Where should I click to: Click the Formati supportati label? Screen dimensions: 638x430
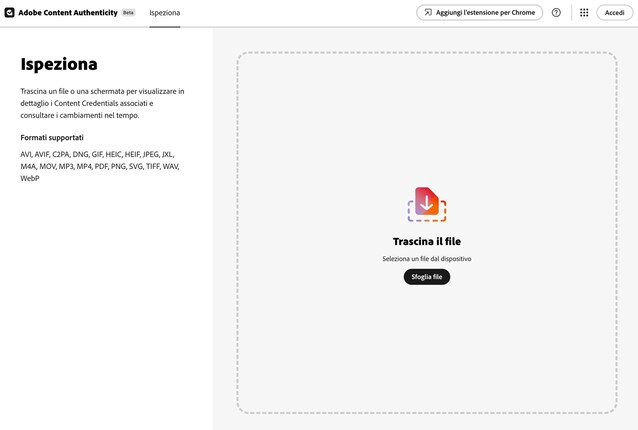(x=52, y=138)
